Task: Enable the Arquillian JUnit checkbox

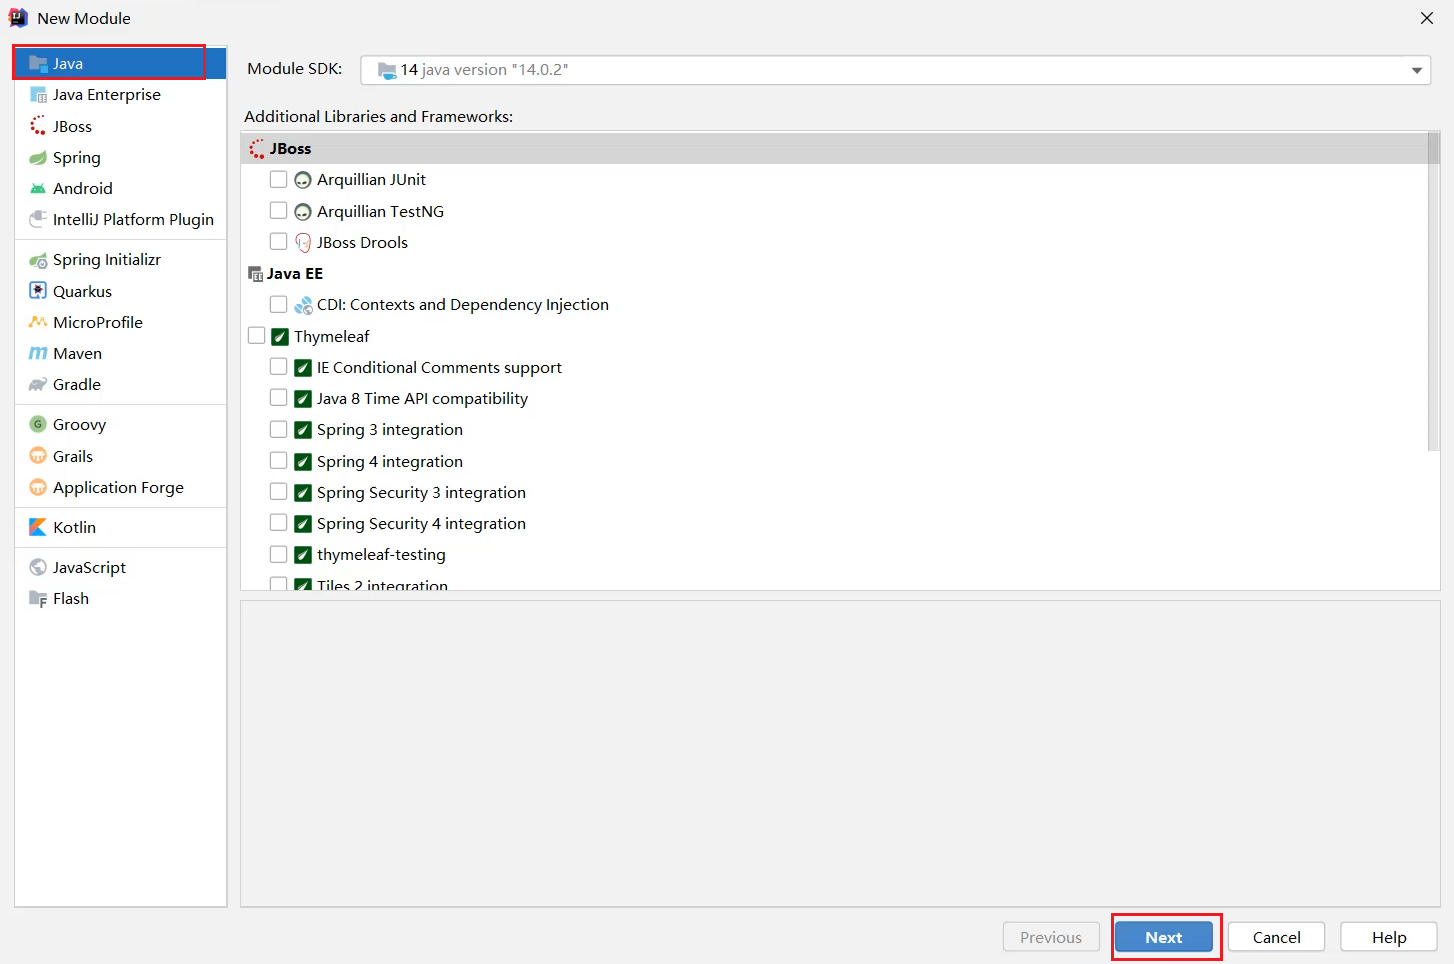Action: [279, 180]
